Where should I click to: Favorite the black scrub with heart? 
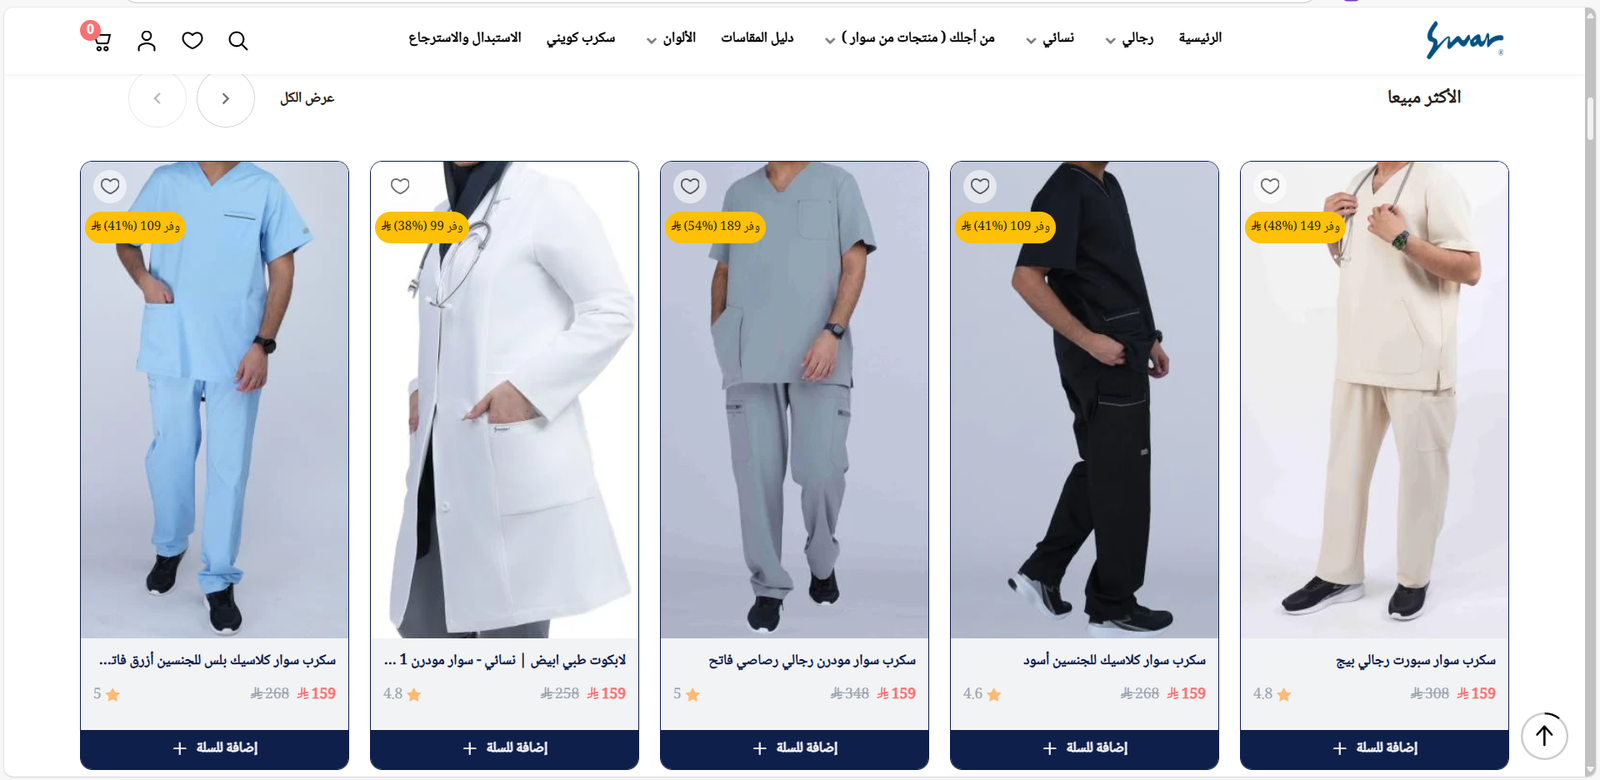coord(980,186)
